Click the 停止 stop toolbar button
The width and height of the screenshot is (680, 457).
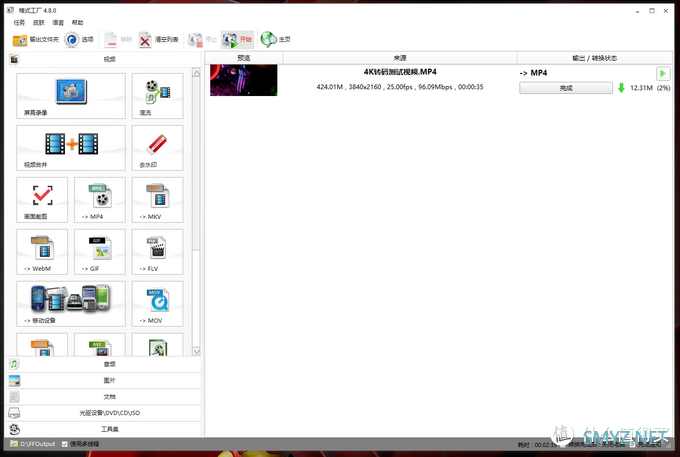coord(203,40)
